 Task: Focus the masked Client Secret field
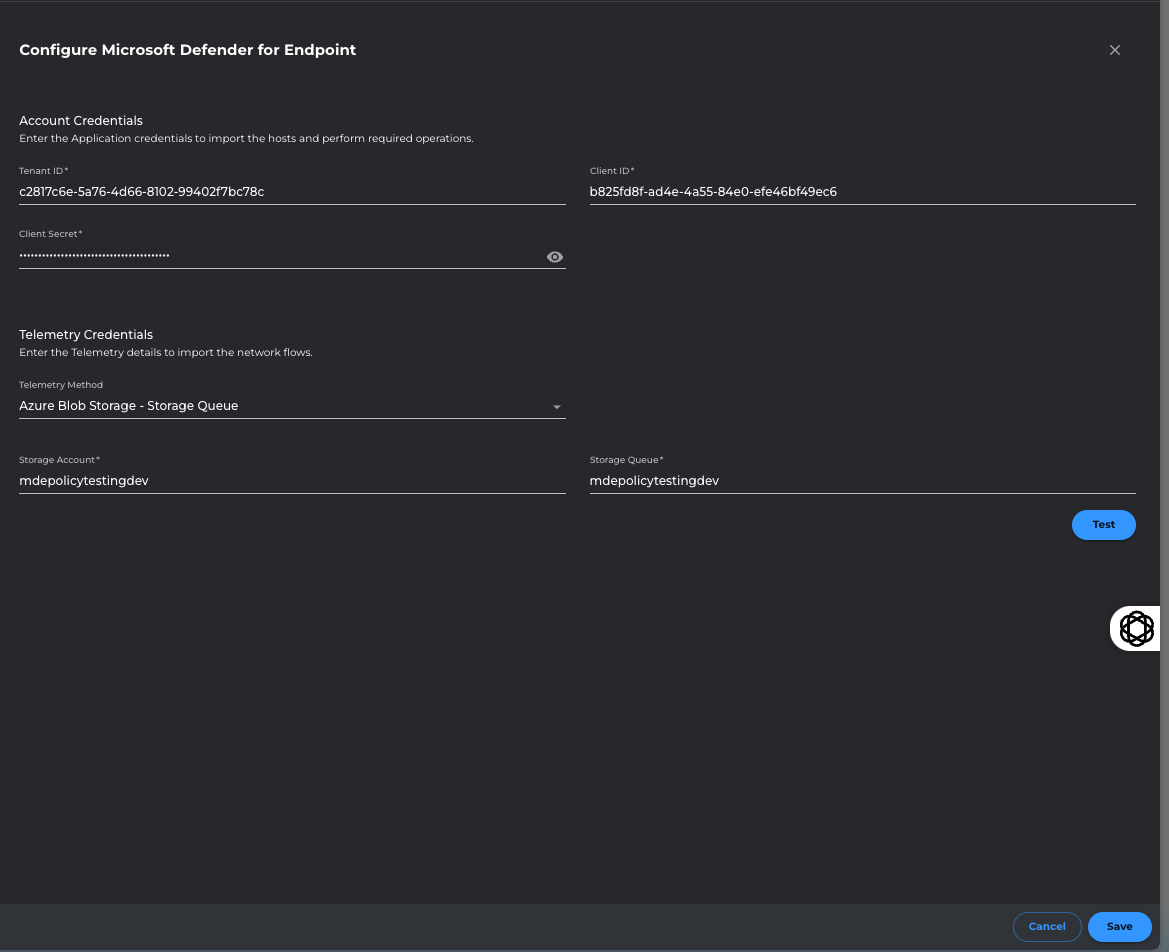tap(280, 256)
